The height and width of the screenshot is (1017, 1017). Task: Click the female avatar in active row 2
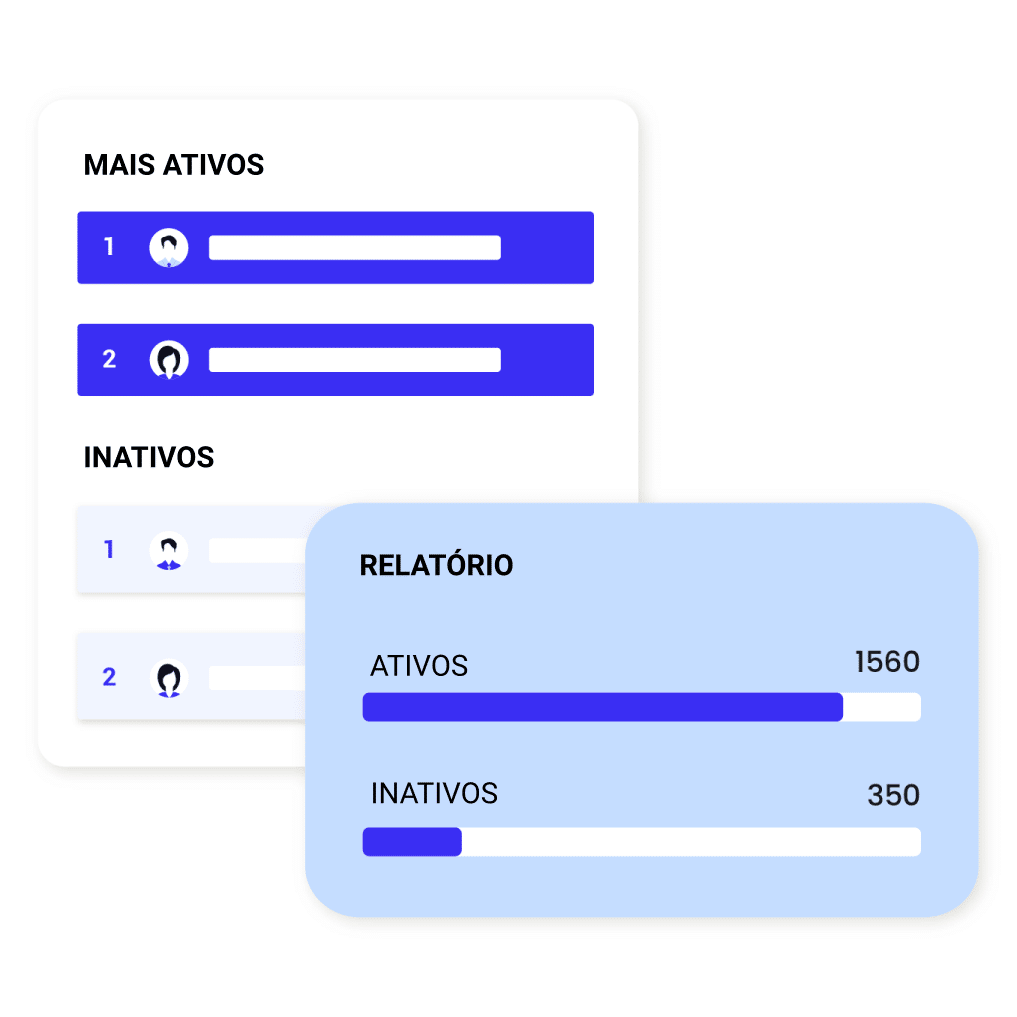click(x=169, y=360)
